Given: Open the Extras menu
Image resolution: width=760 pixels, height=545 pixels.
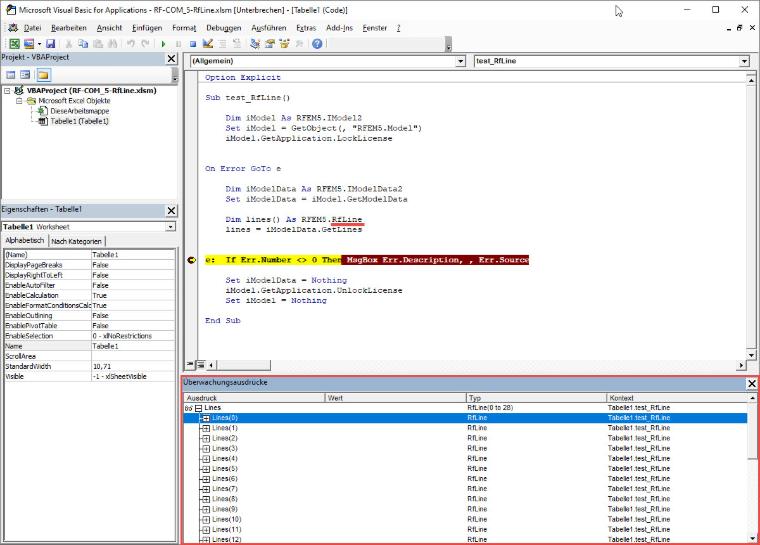Looking at the screenshot, I should pos(306,28).
